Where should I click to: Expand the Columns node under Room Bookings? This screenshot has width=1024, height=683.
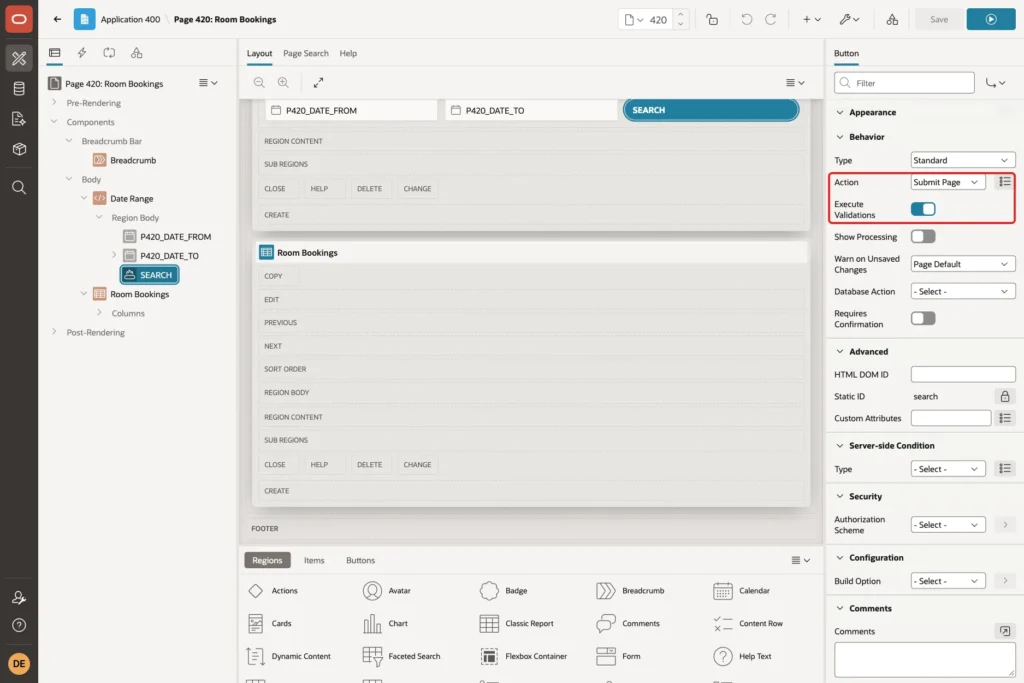[99, 313]
